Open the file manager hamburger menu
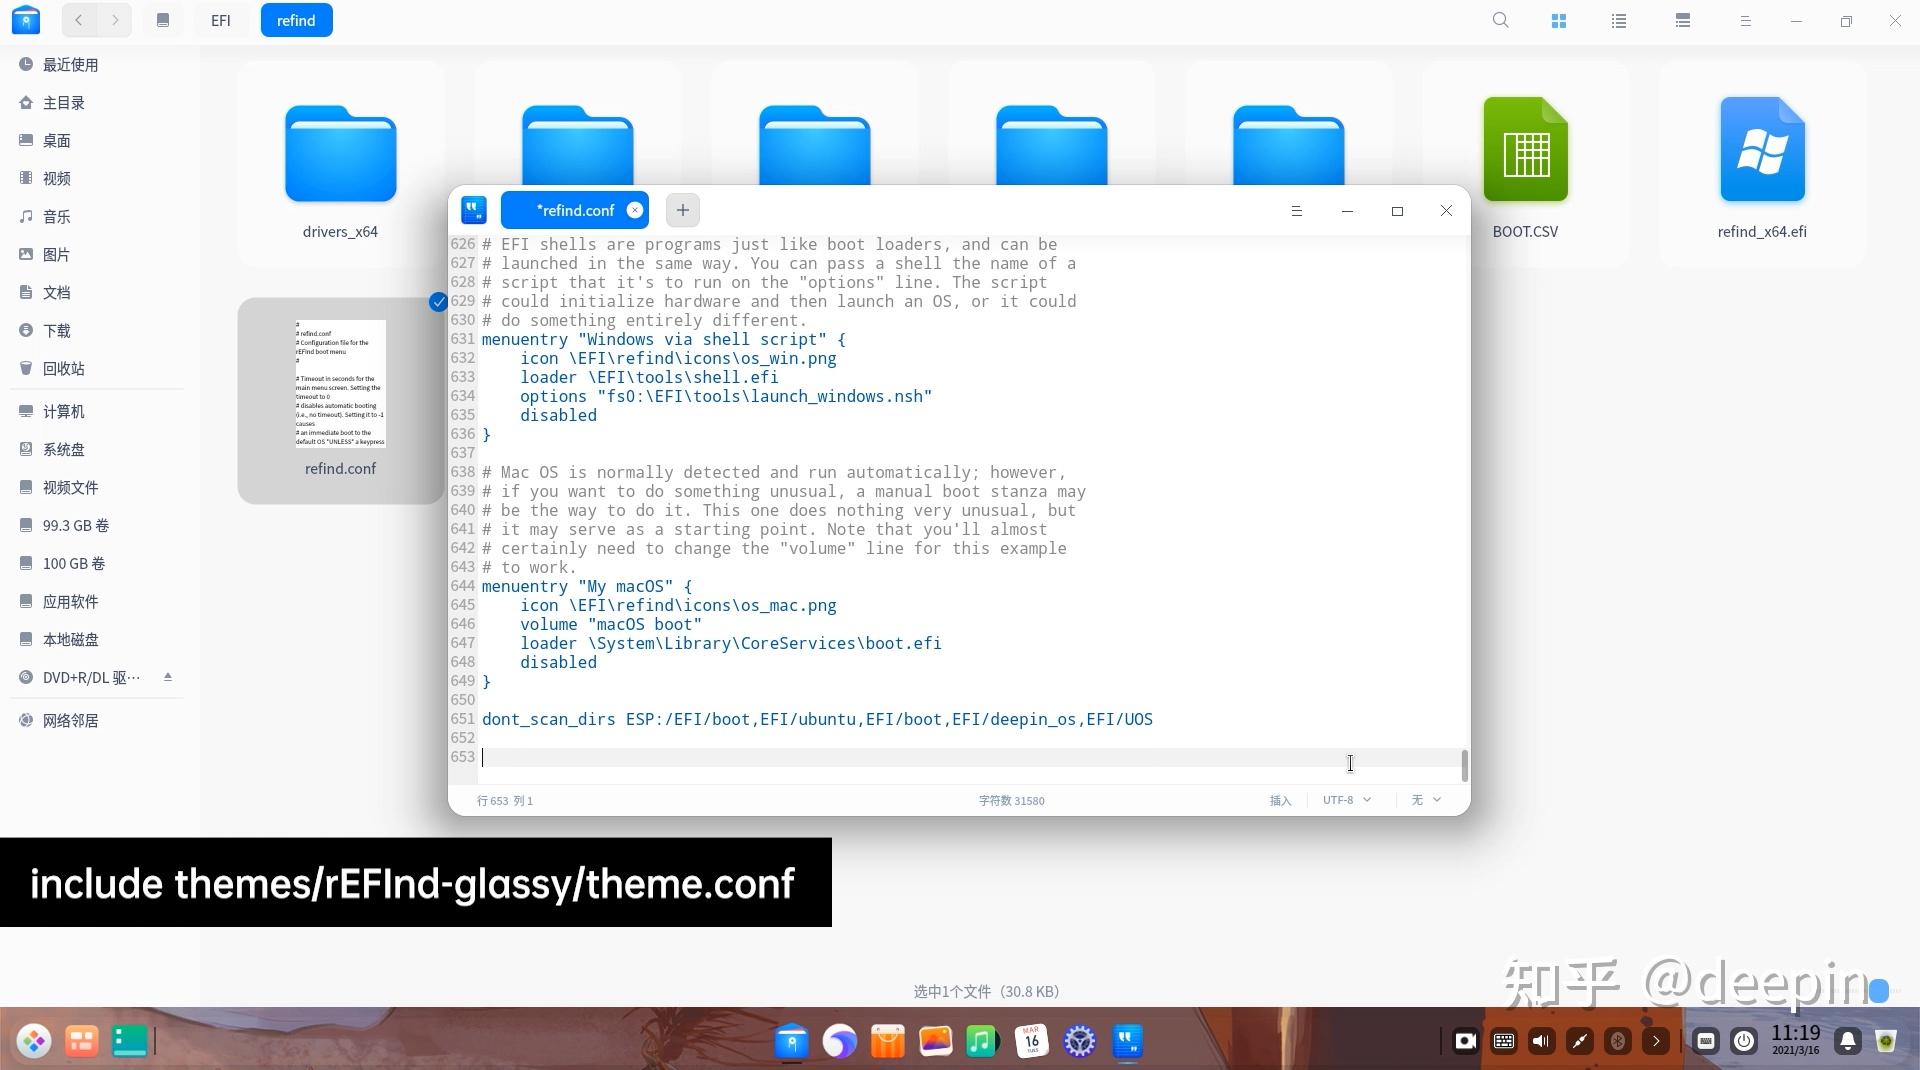Screen dimensions: 1920x1070 [x=1745, y=20]
